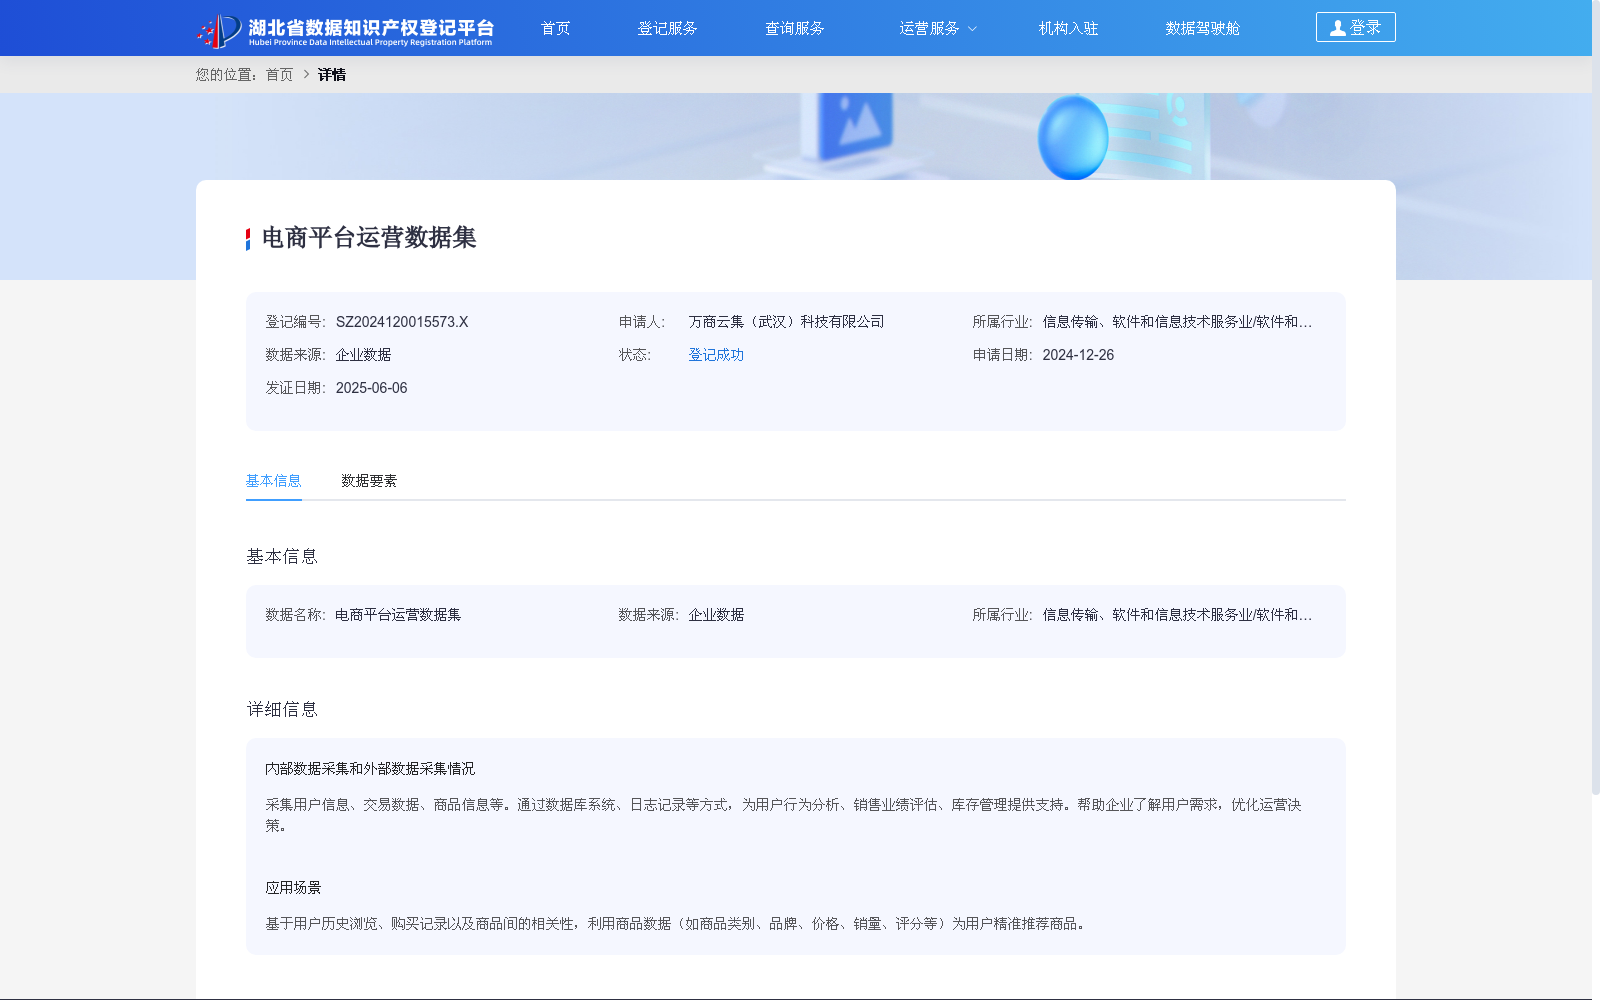Click applicant 万商云集（武汉）科技有限公司
The height and width of the screenshot is (1000, 1600).
(786, 322)
